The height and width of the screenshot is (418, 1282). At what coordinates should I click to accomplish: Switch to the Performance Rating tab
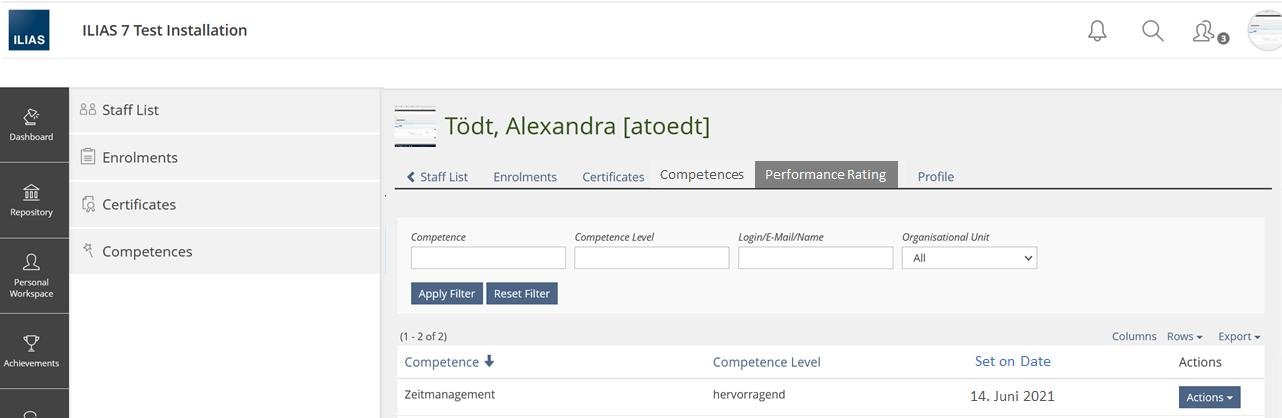point(826,175)
